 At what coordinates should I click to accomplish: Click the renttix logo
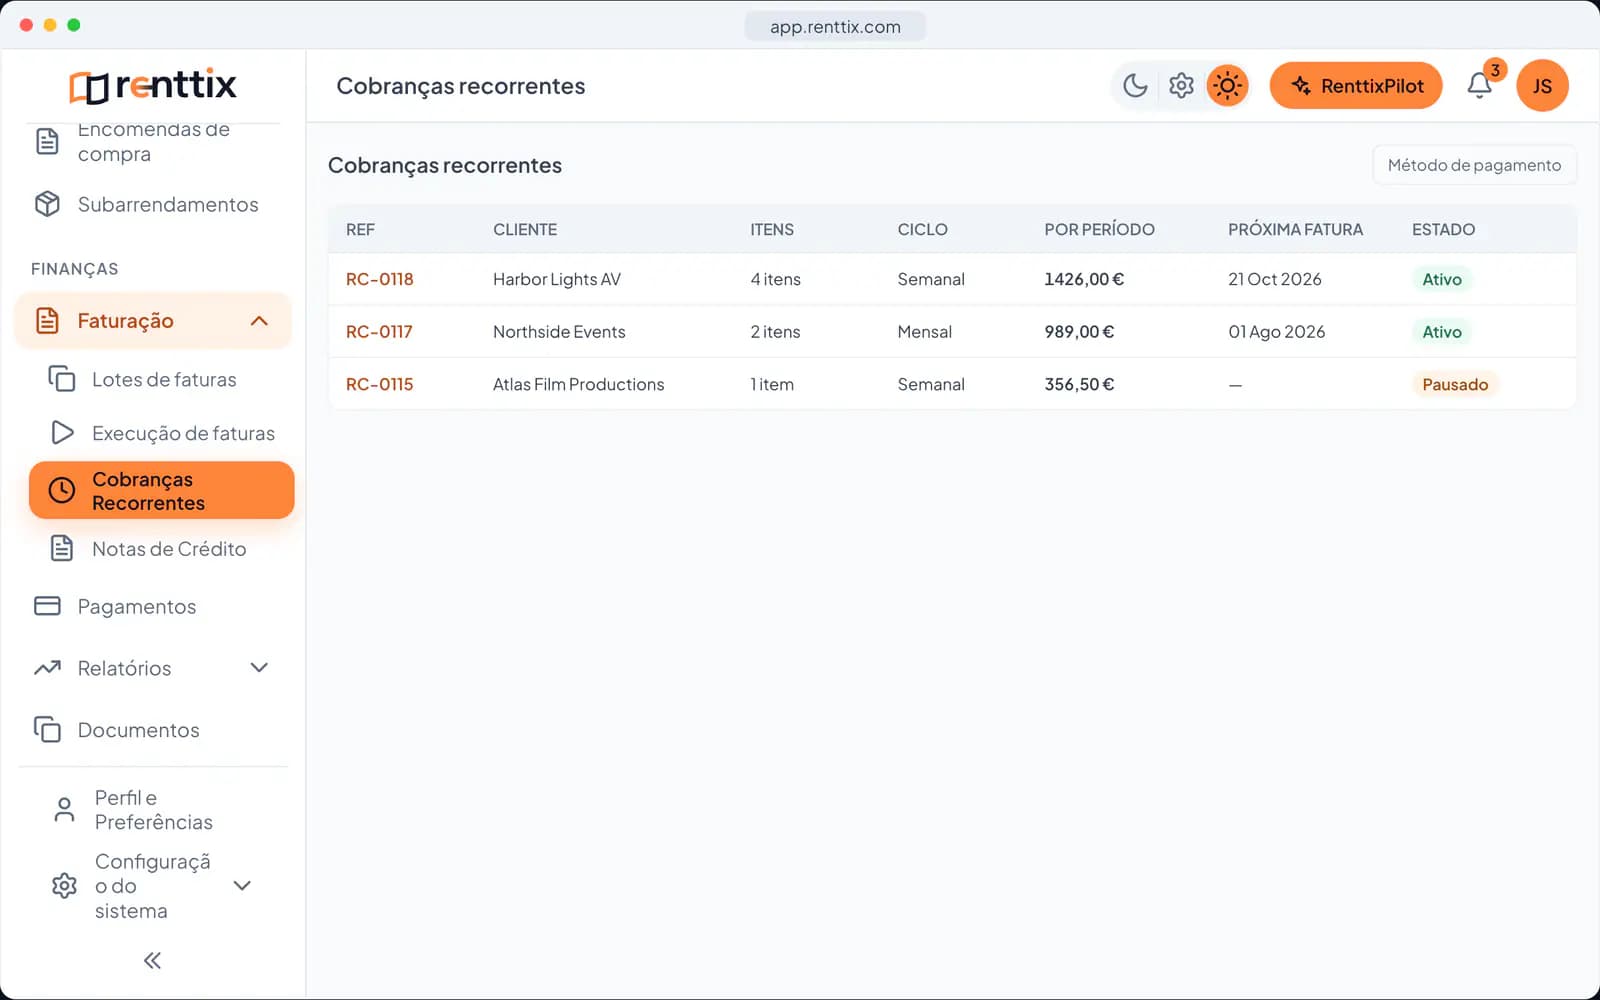tap(153, 86)
